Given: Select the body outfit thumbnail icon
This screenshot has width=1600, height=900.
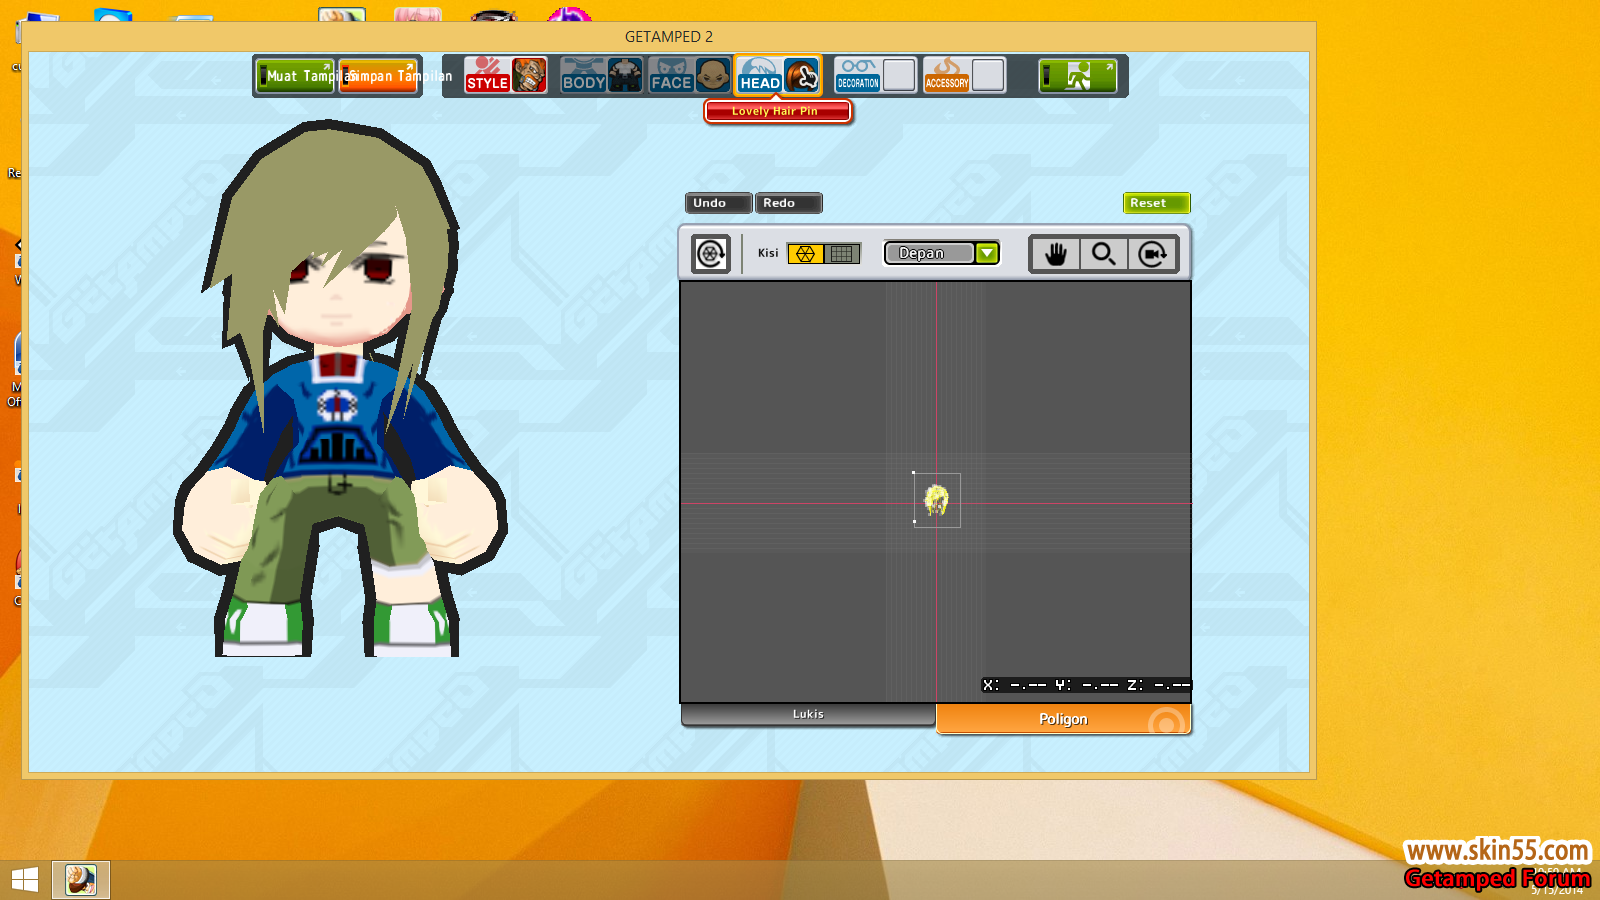Looking at the screenshot, I should tap(625, 75).
